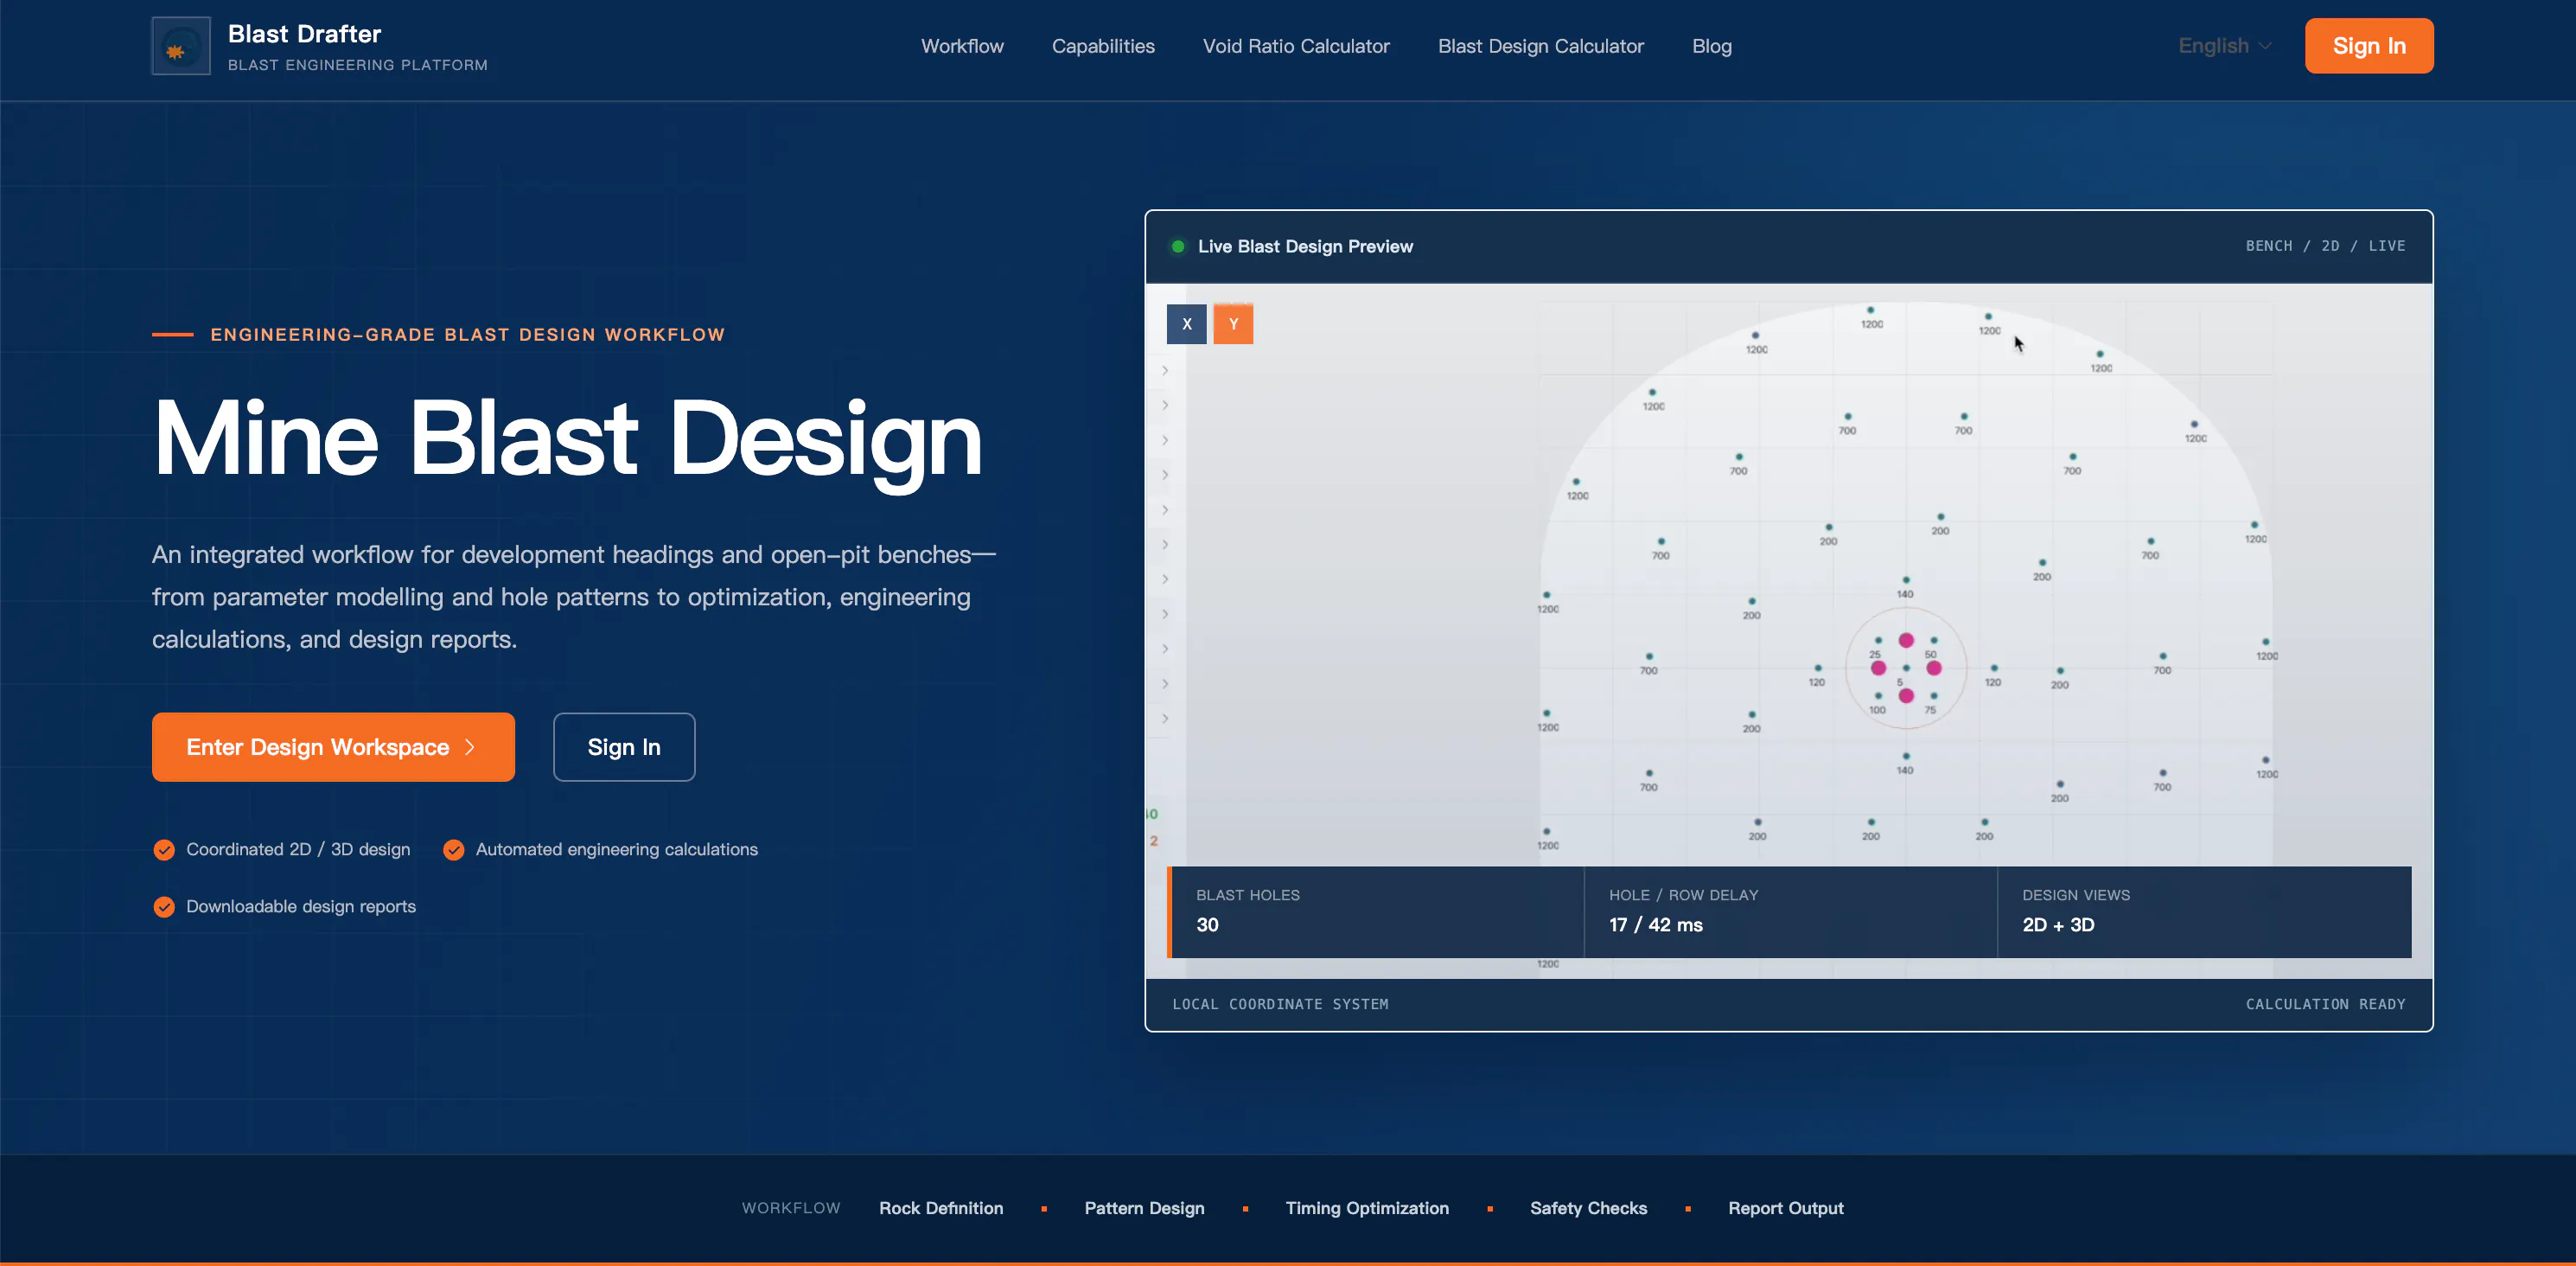Click the HOLE / ROW DELAY stat card
This screenshot has width=2576, height=1266.
coord(1790,912)
